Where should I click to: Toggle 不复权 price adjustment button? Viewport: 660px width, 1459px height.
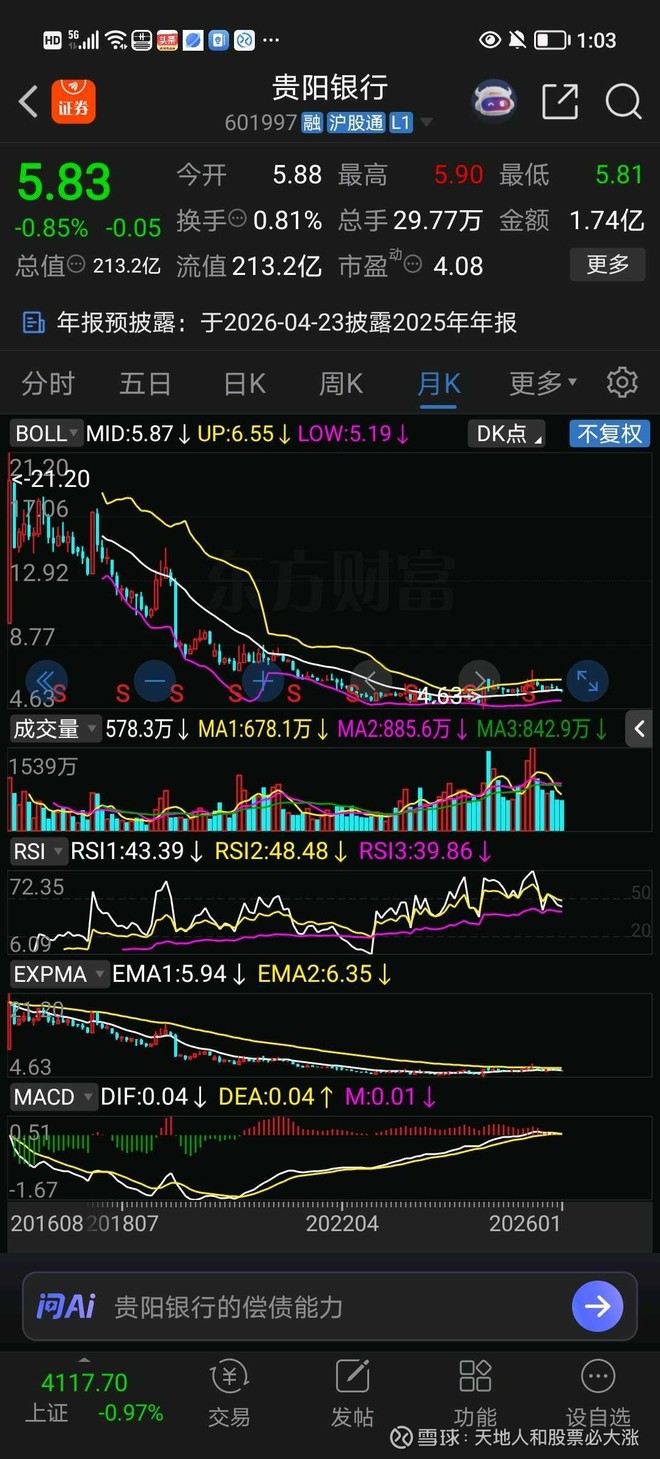610,433
